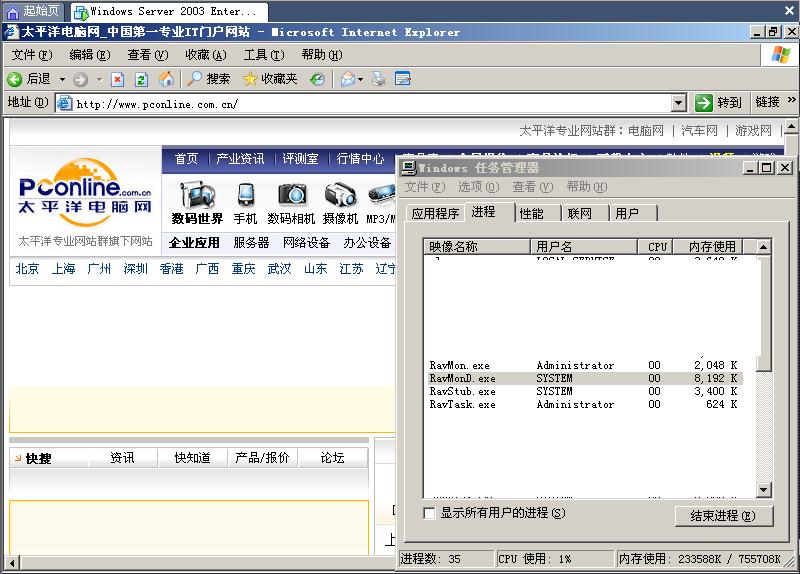Open the 广州 city link

point(99,268)
